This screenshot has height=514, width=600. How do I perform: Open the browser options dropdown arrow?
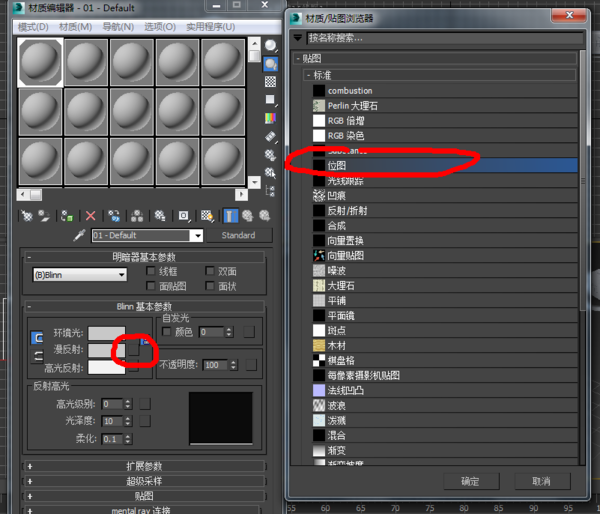(298, 38)
